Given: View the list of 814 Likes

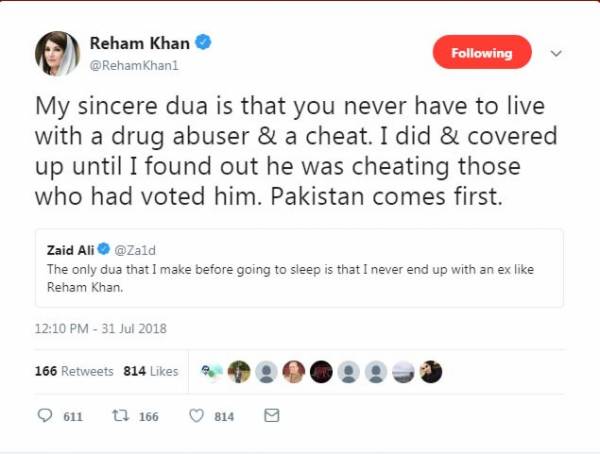Looking at the screenshot, I should pyautogui.click(x=150, y=371).
